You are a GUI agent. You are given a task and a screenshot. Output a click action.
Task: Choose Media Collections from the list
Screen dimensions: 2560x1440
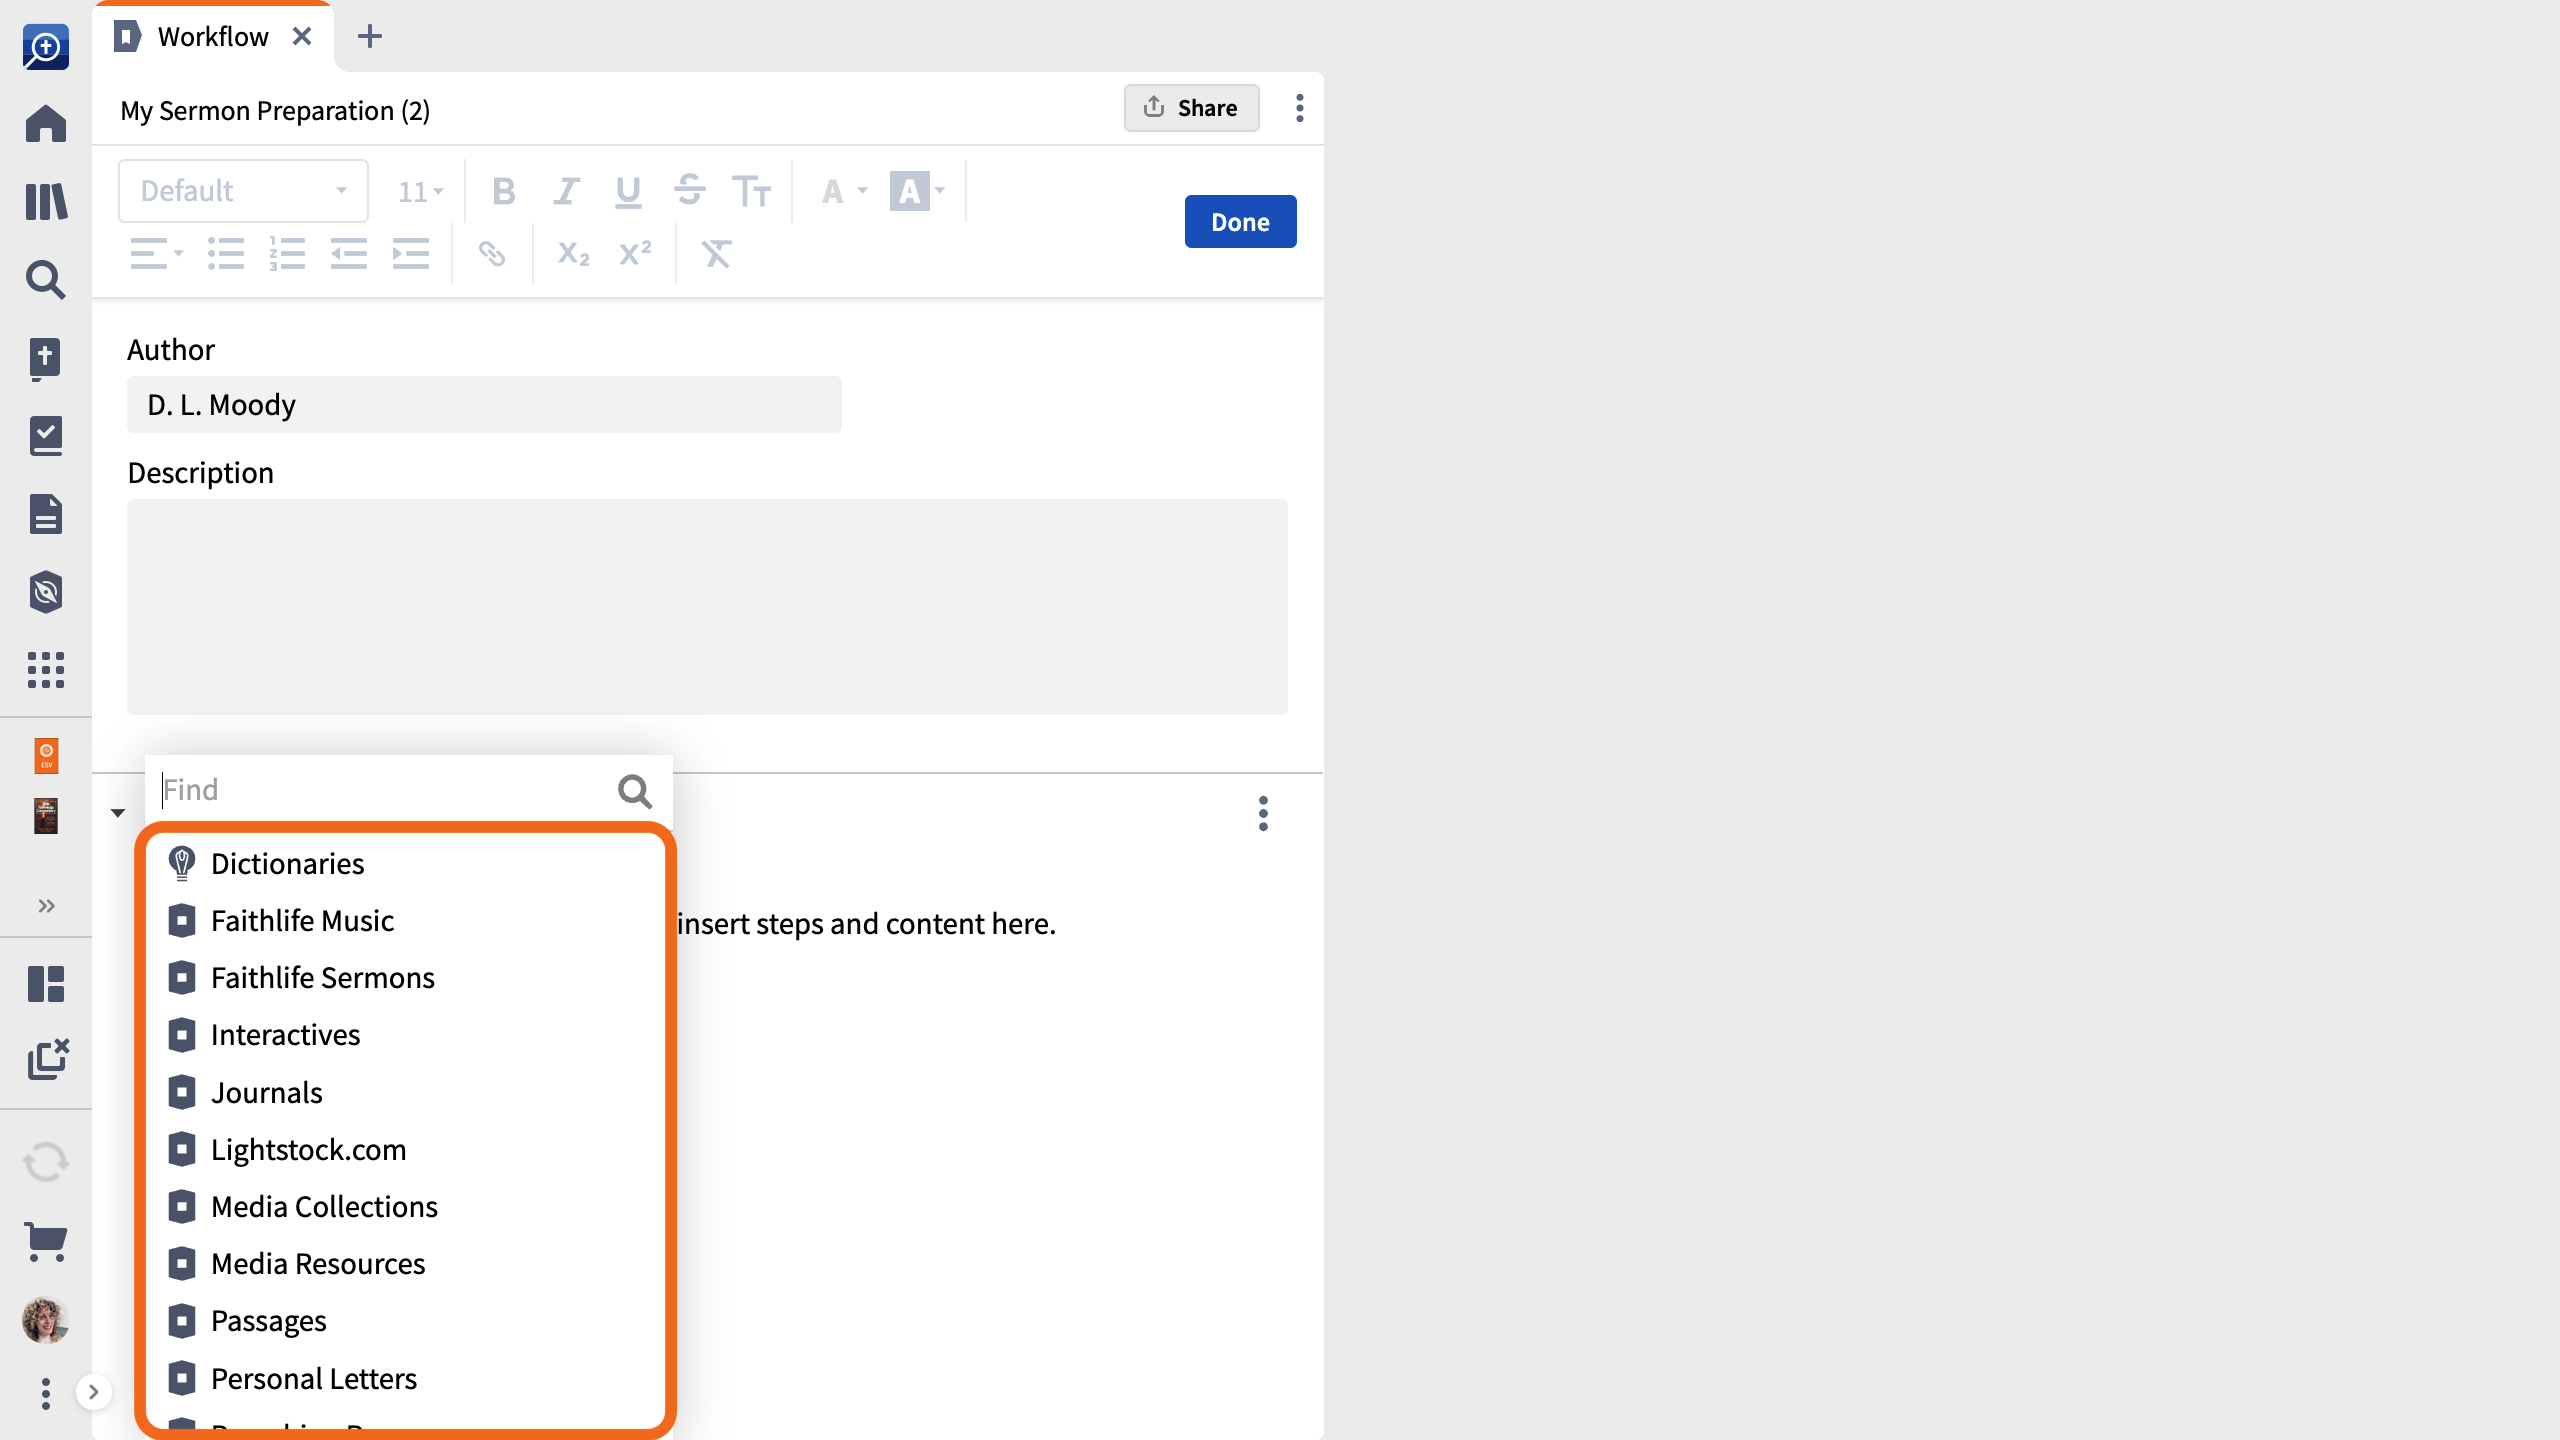point(405,1207)
